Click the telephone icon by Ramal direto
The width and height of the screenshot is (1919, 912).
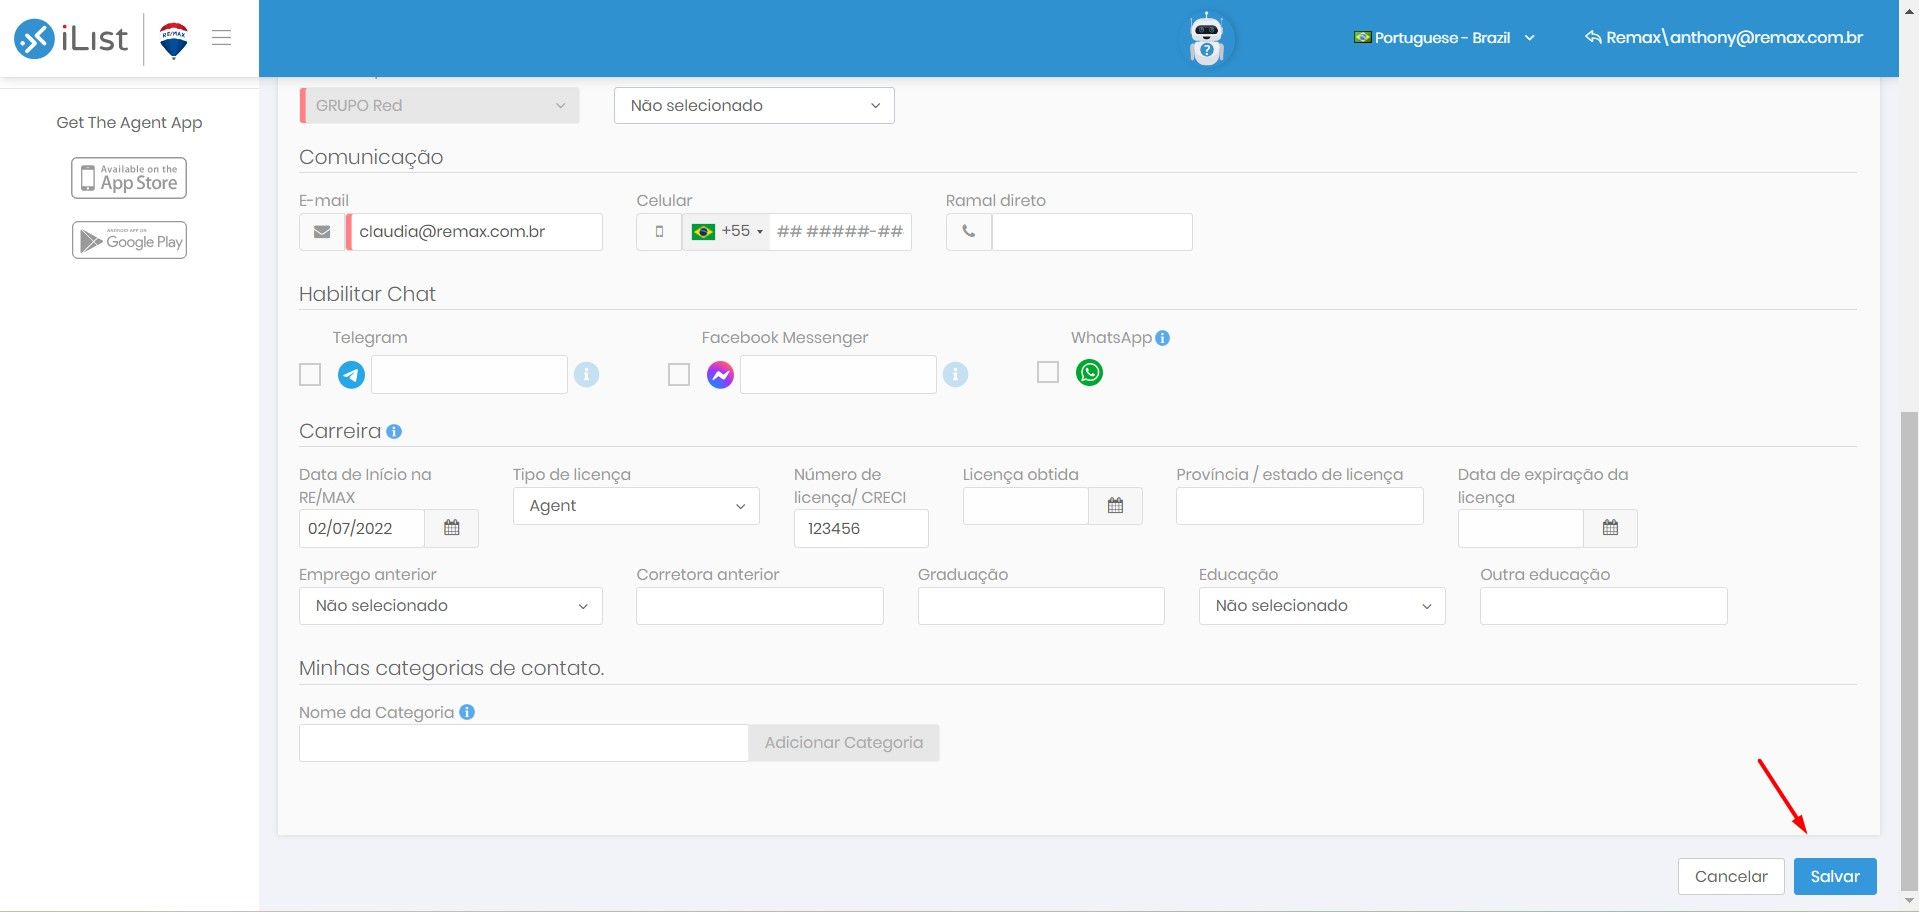tap(968, 232)
